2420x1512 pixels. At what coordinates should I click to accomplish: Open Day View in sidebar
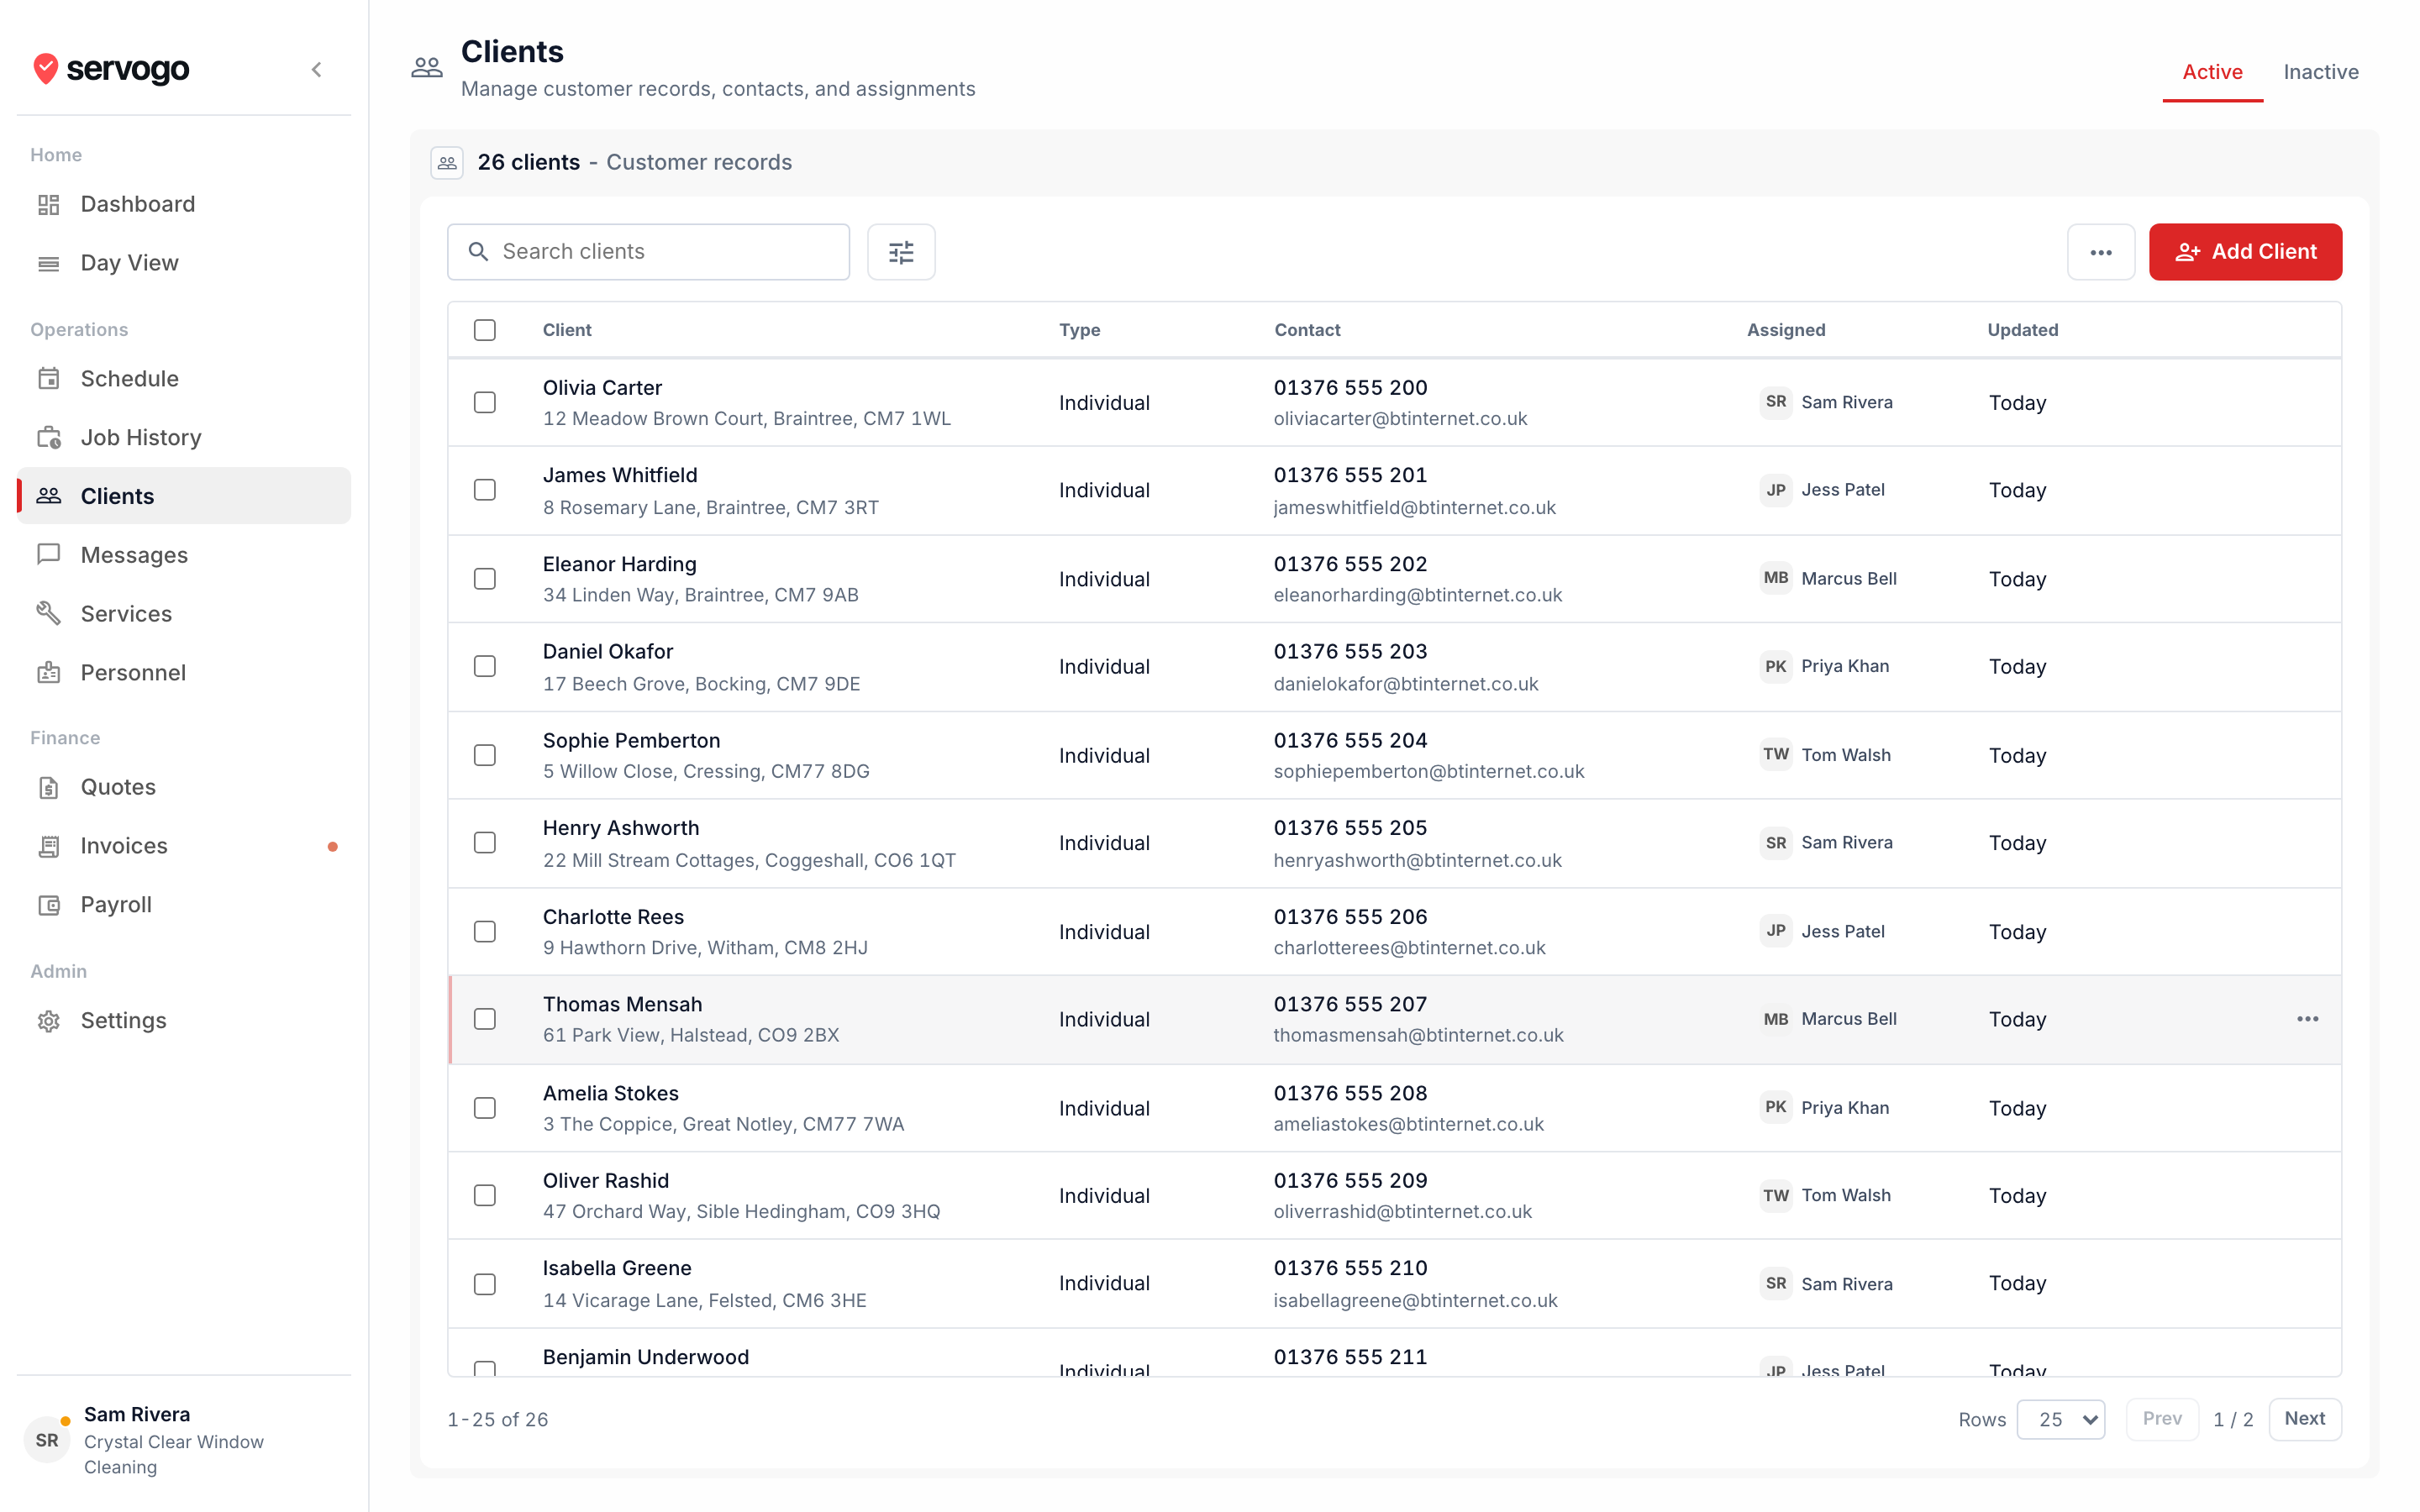(184, 263)
